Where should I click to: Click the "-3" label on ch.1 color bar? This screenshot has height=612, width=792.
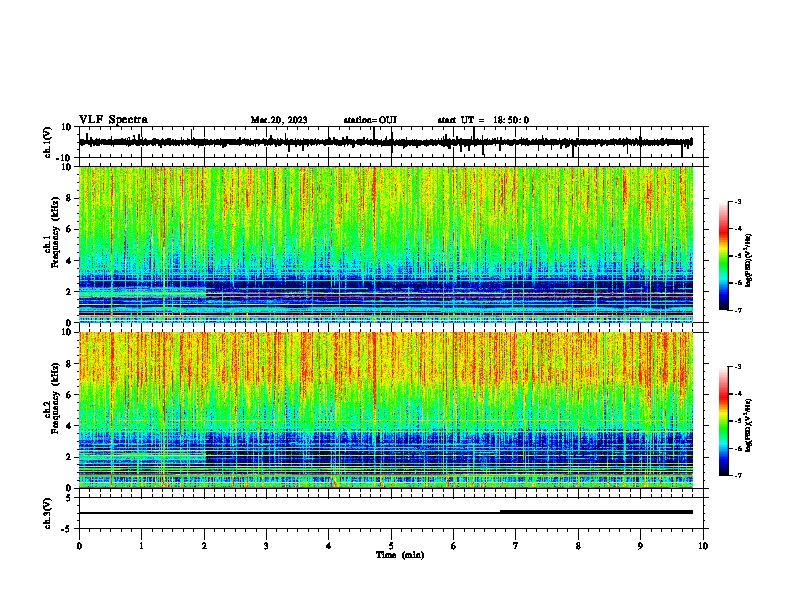click(x=737, y=202)
